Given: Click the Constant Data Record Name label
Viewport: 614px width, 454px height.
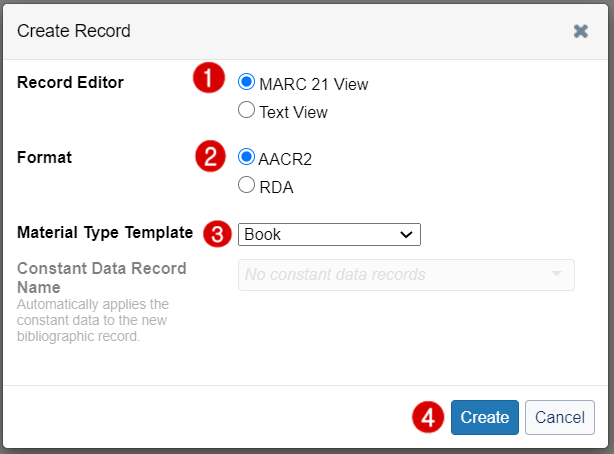Looking at the screenshot, I should click(x=102, y=278).
